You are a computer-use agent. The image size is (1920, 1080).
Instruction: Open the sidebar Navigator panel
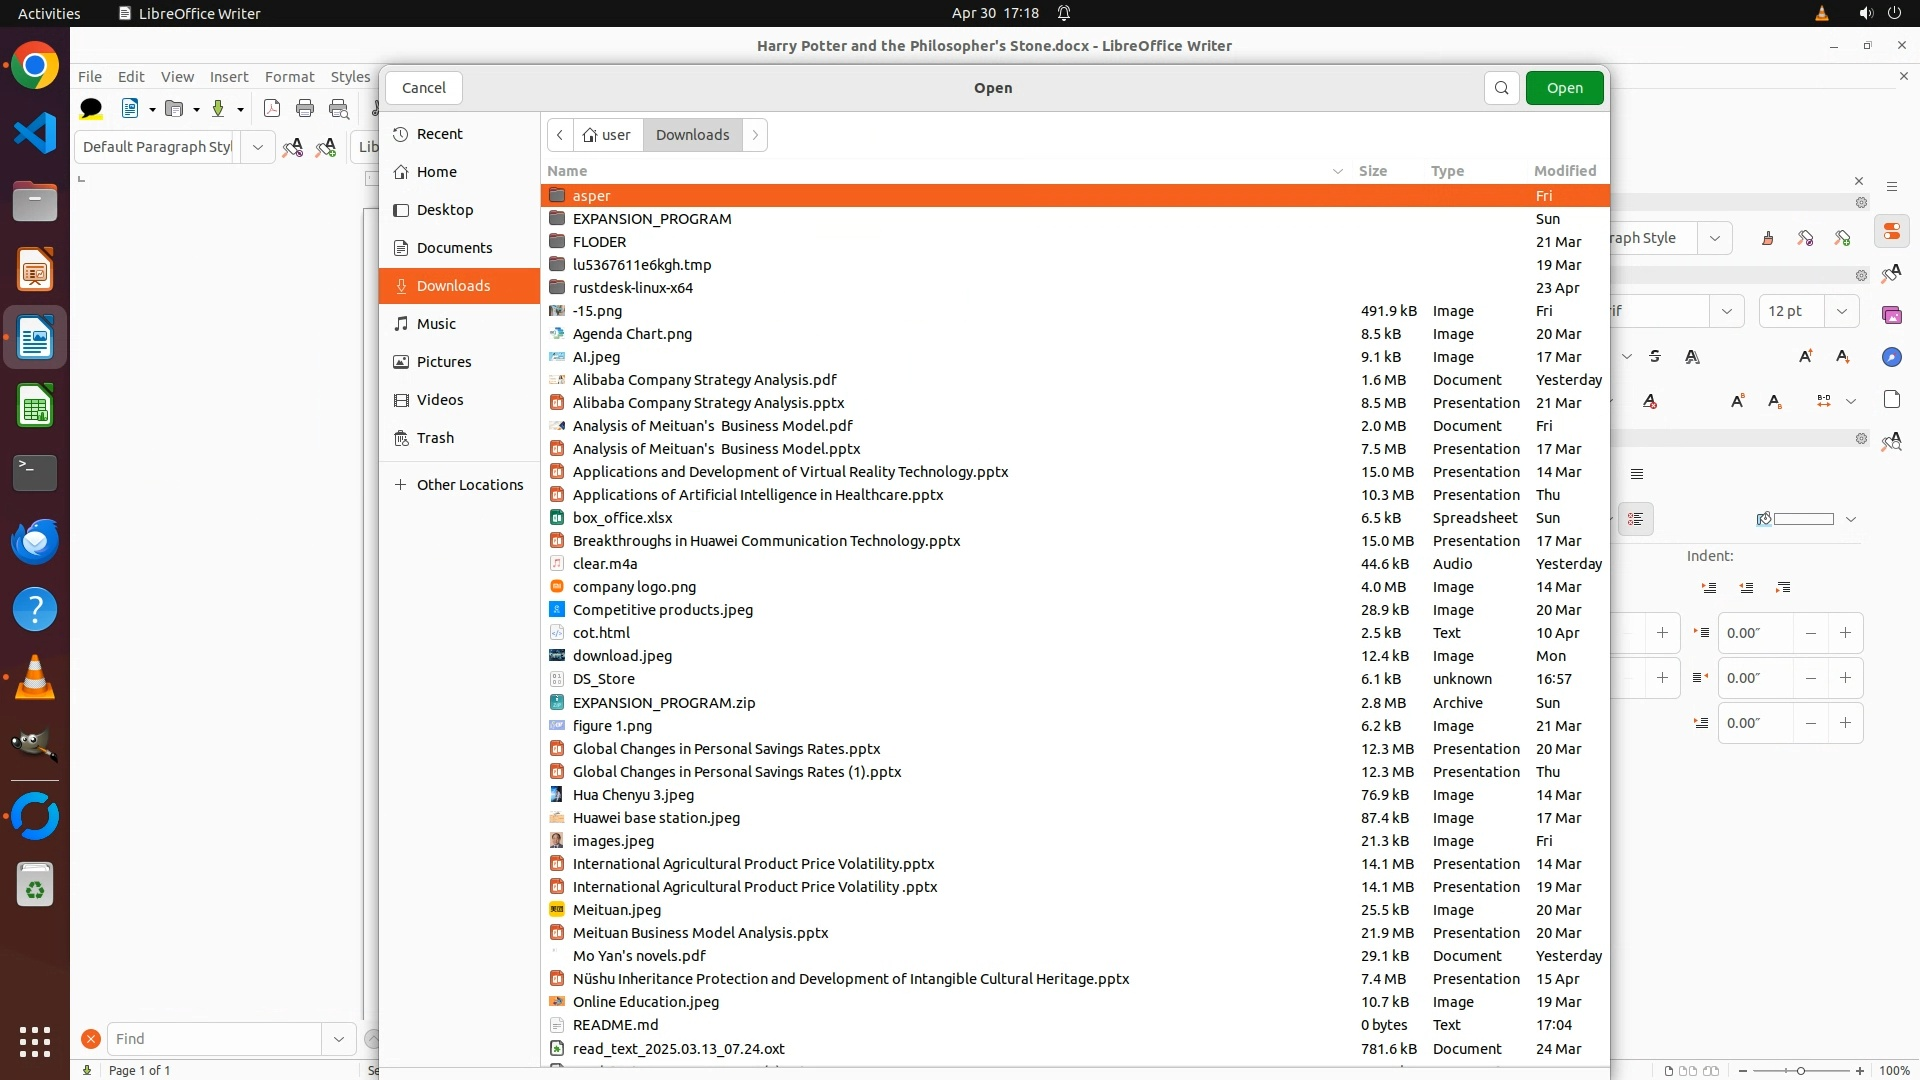(x=1891, y=357)
